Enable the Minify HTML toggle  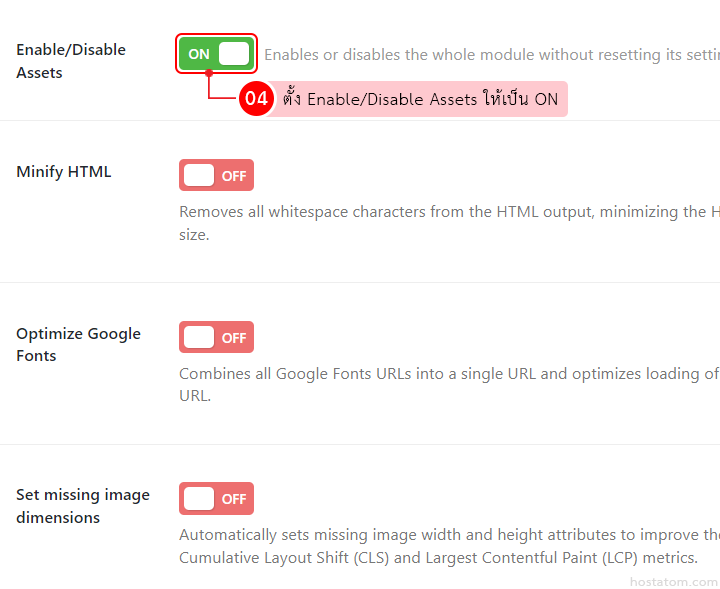216,175
